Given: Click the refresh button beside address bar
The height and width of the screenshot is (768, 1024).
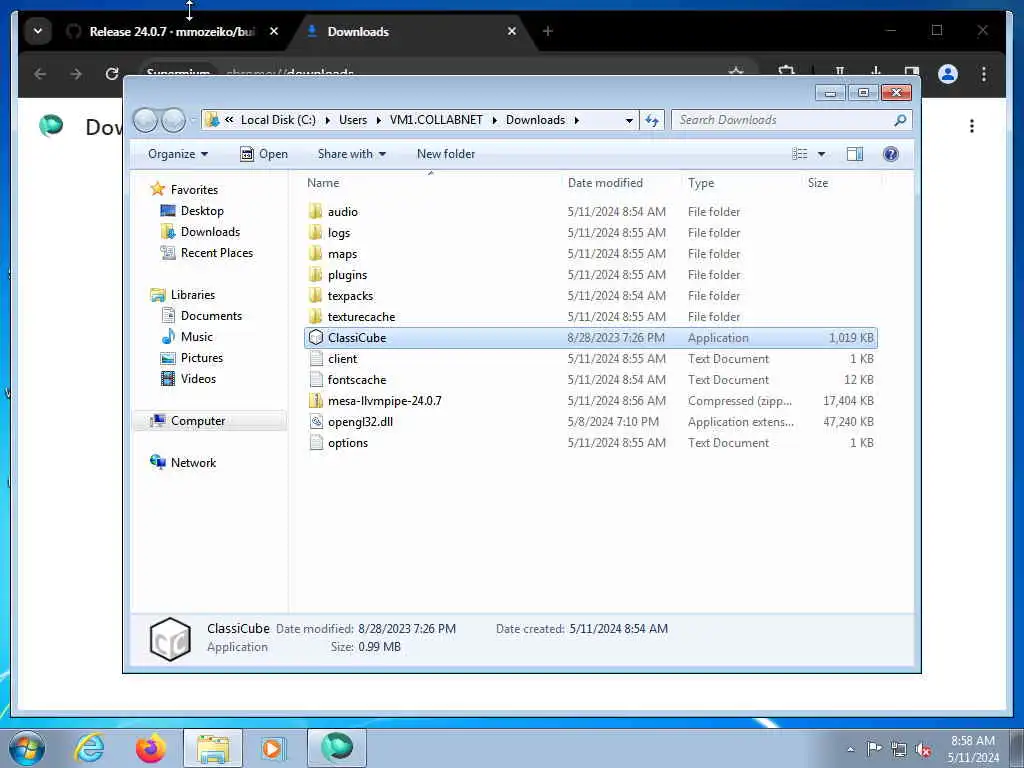Looking at the screenshot, I should (652, 120).
